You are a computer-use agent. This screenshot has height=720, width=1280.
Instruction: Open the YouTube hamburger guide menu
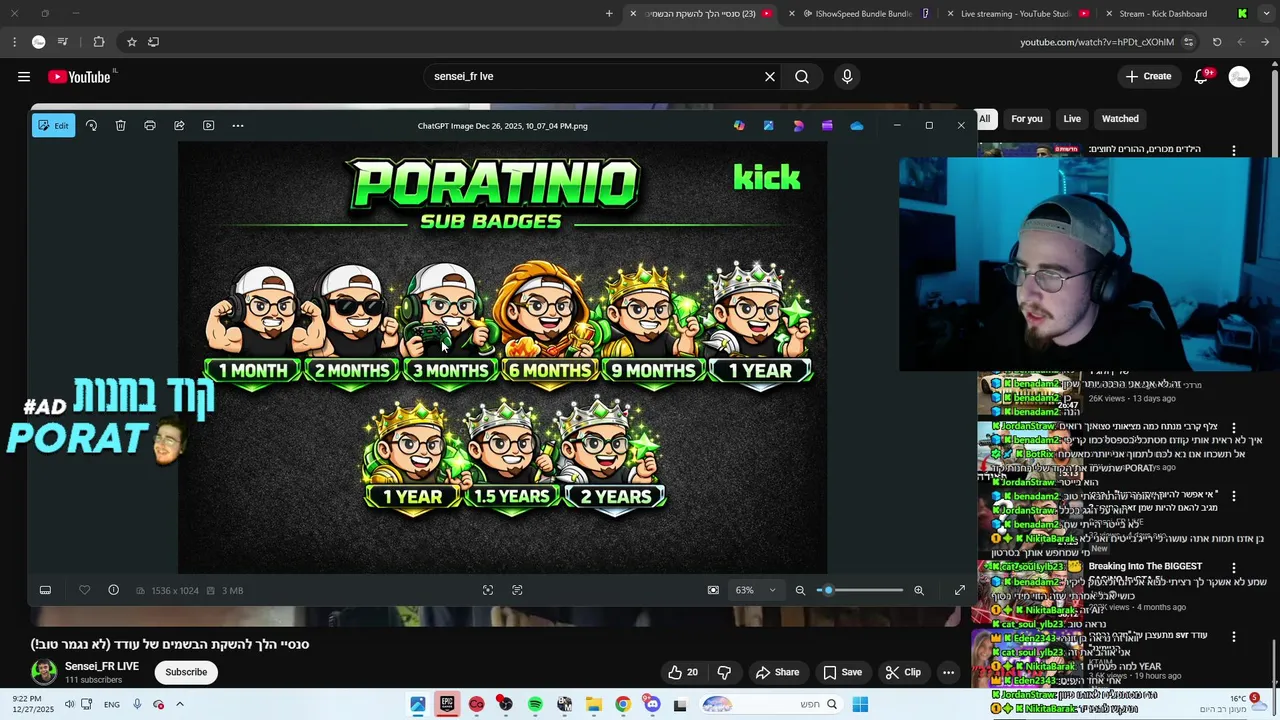tap(24, 77)
